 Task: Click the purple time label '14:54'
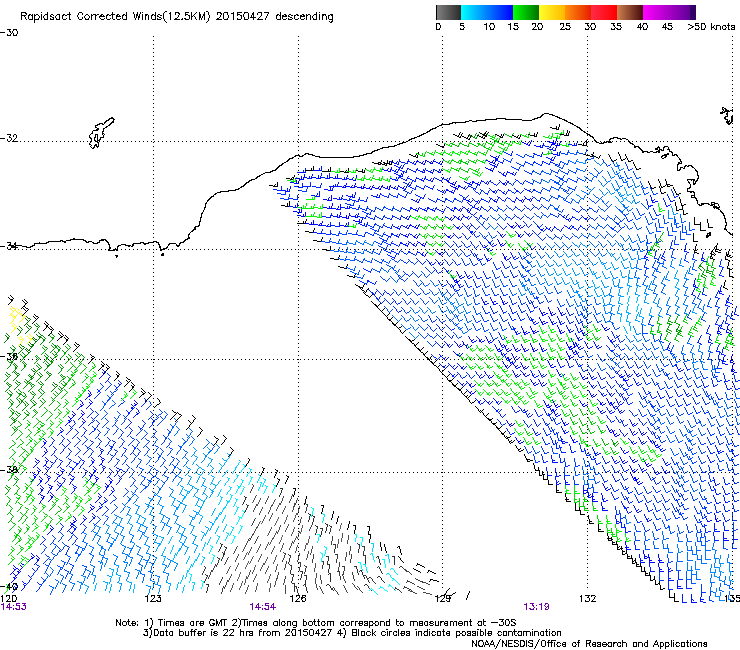(x=262, y=607)
